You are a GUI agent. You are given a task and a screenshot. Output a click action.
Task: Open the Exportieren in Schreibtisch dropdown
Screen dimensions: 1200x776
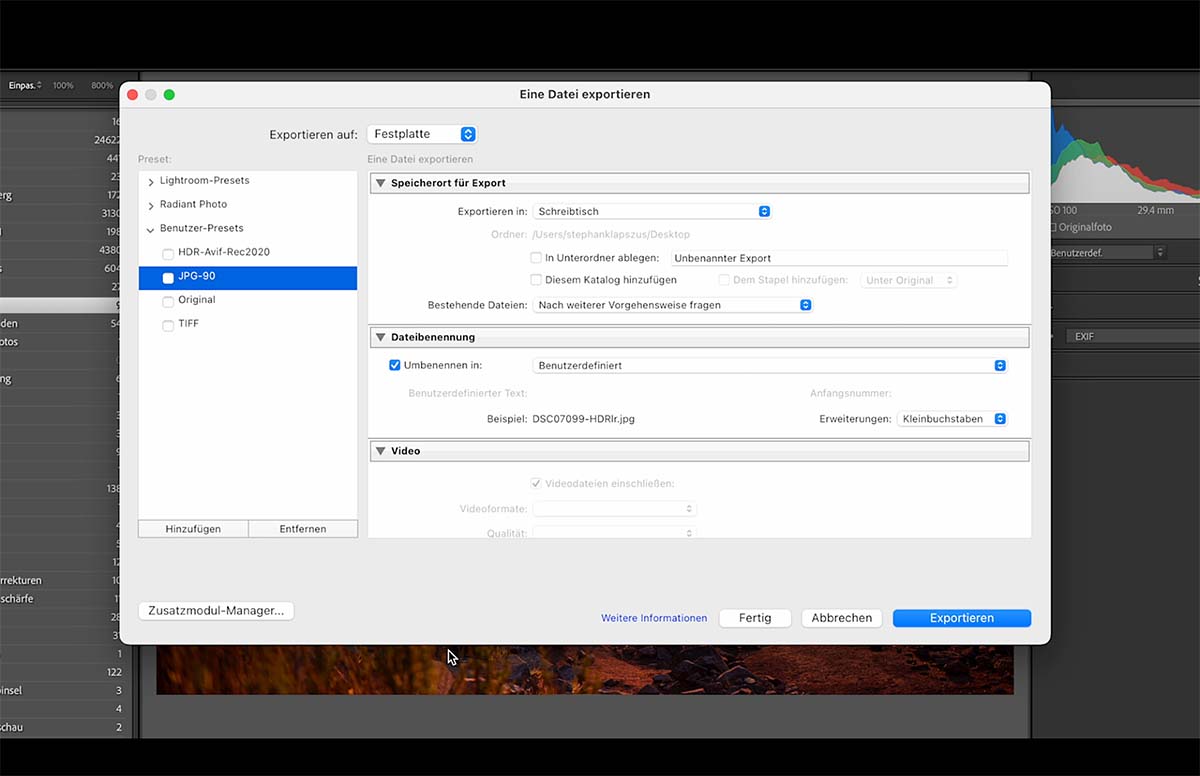point(652,211)
